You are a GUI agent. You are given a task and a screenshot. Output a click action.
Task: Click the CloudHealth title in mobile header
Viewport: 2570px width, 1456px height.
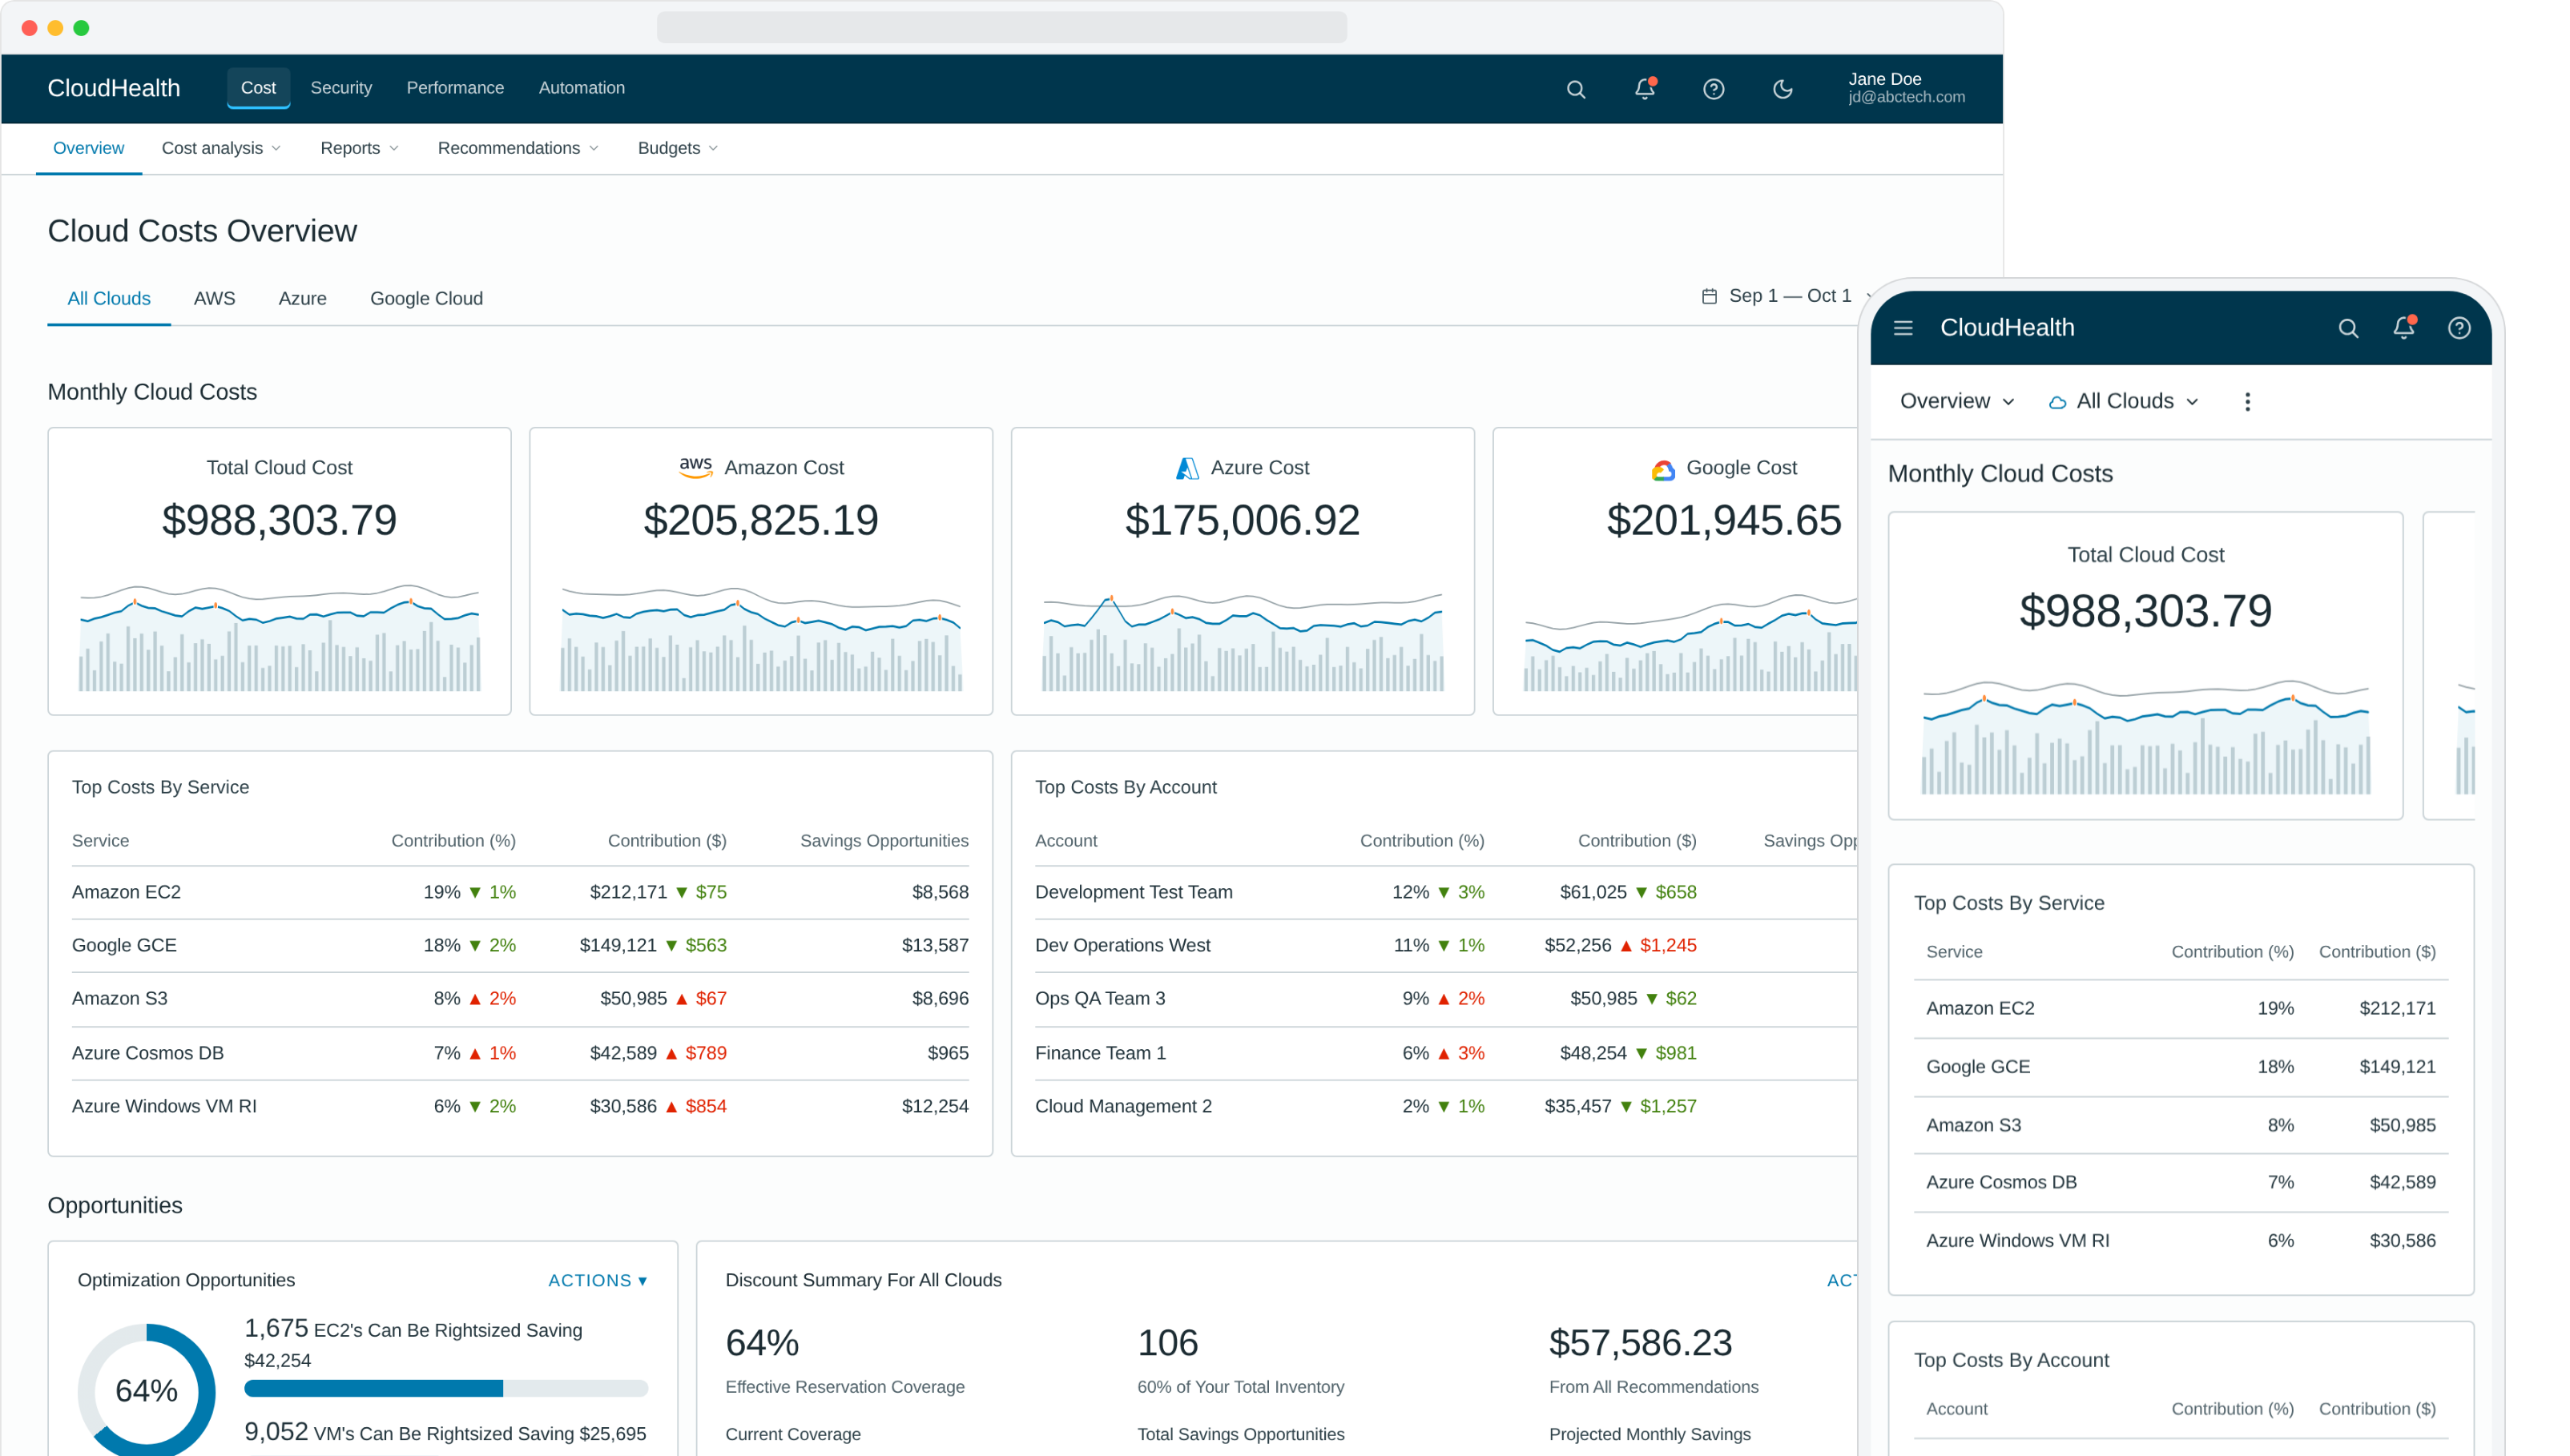[2006, 327]
